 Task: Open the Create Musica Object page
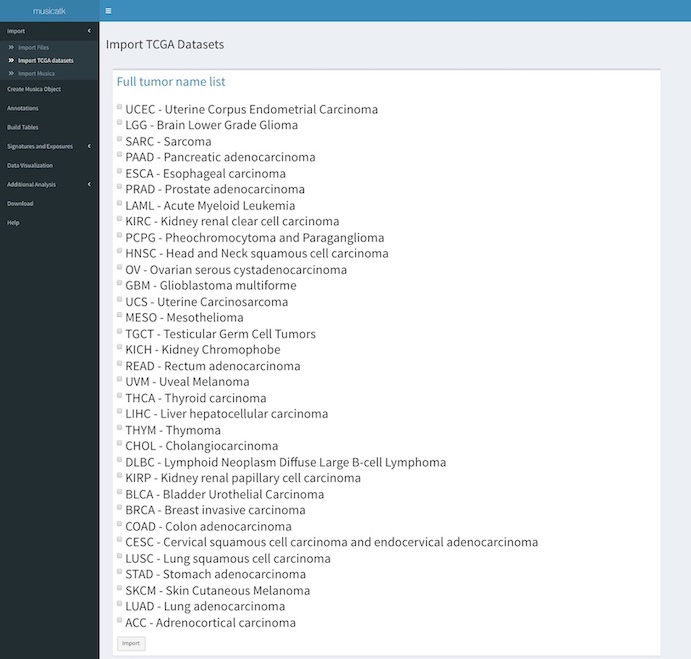[34, 89]
